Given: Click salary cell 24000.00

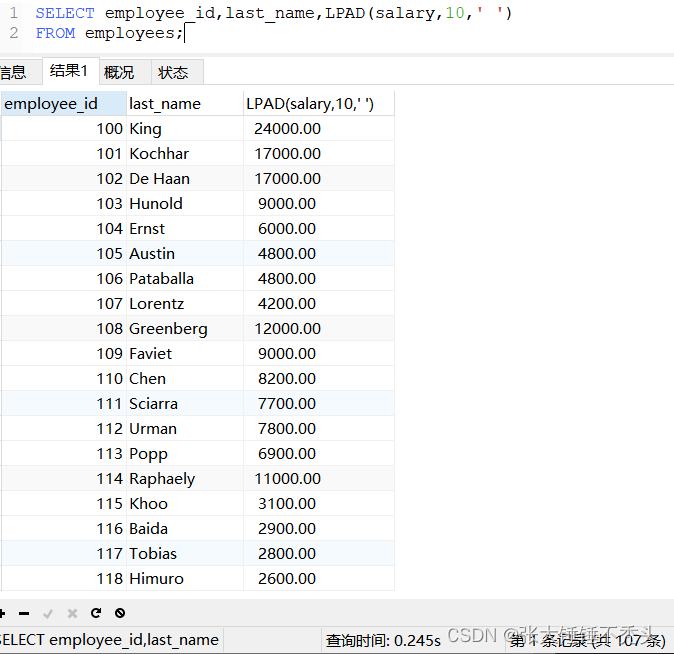Looking at the screenshot, I should (x=319, y=129).
